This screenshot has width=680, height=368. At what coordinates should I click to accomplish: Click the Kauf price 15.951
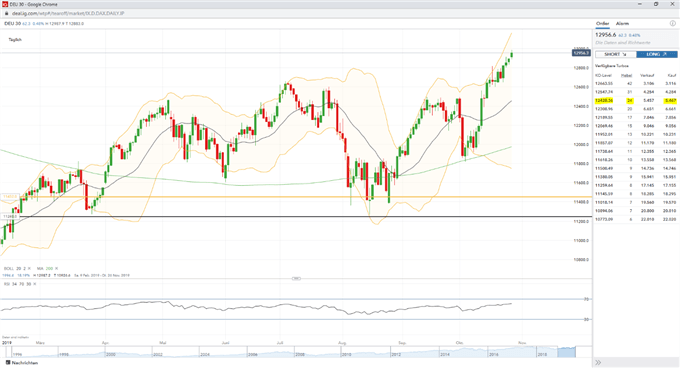pyautogui.click(x=670, y=177)
